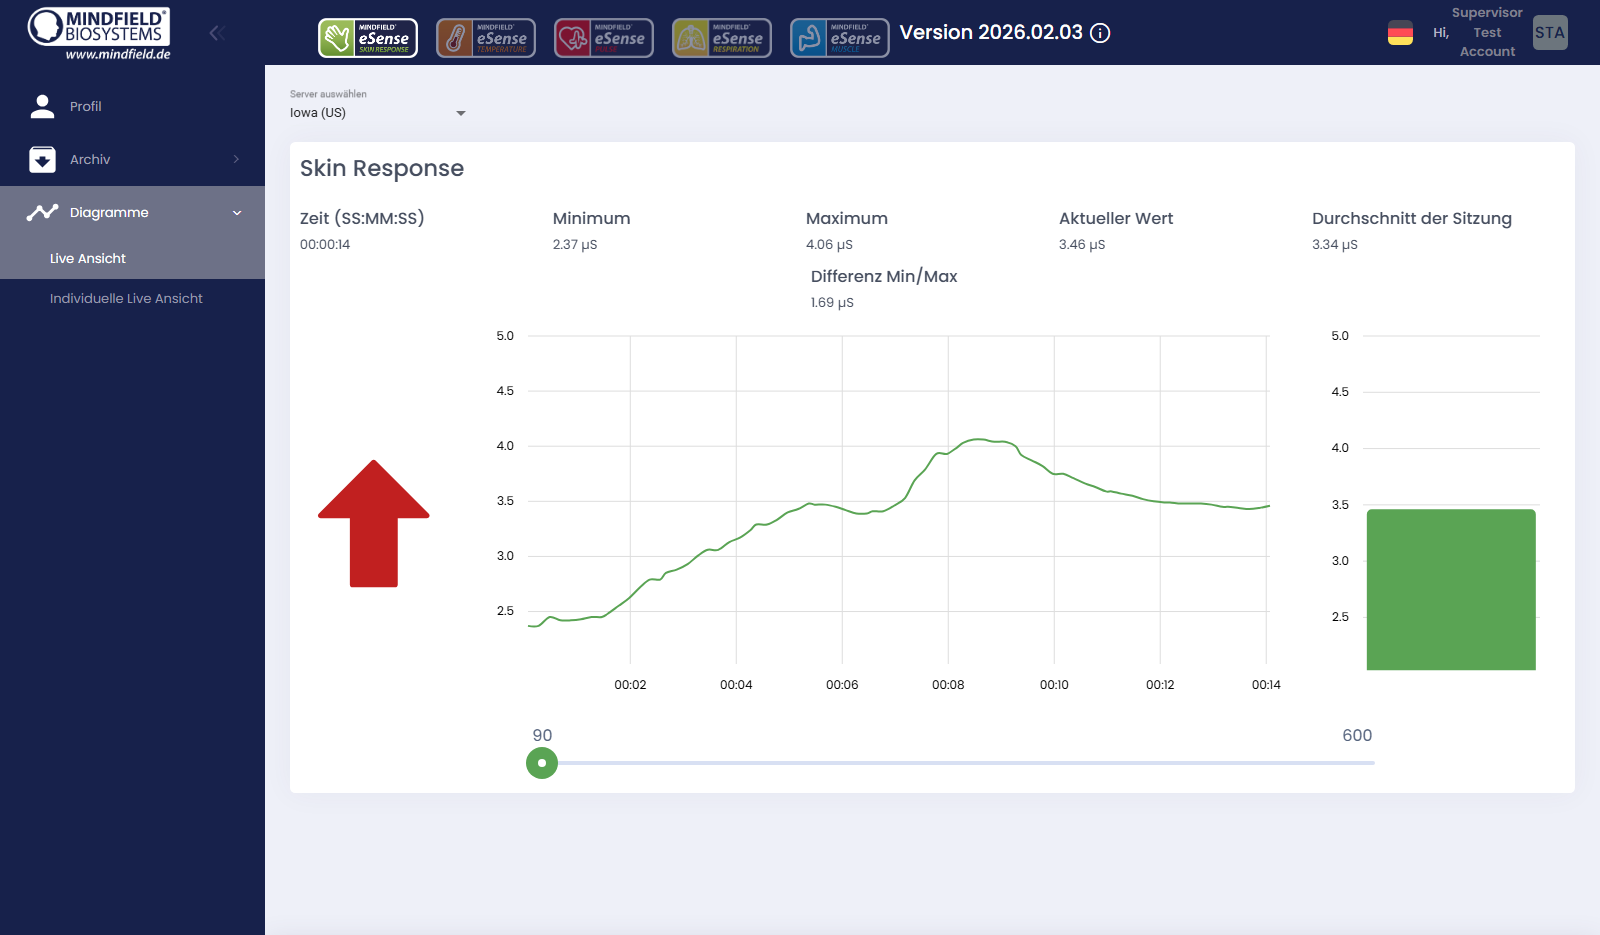Open the eSense Muscle module
This screenshot has height=935, width=1600.
[840, 37]
